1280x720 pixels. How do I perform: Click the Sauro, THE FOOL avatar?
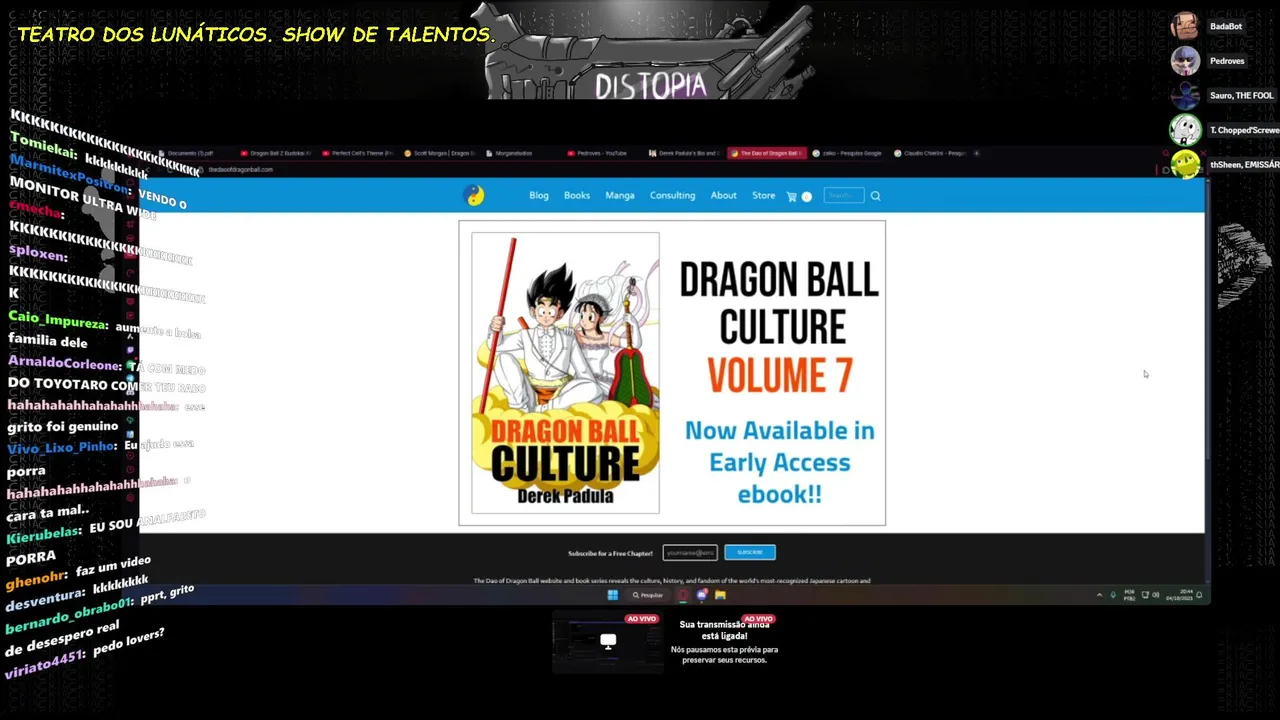1185,96
